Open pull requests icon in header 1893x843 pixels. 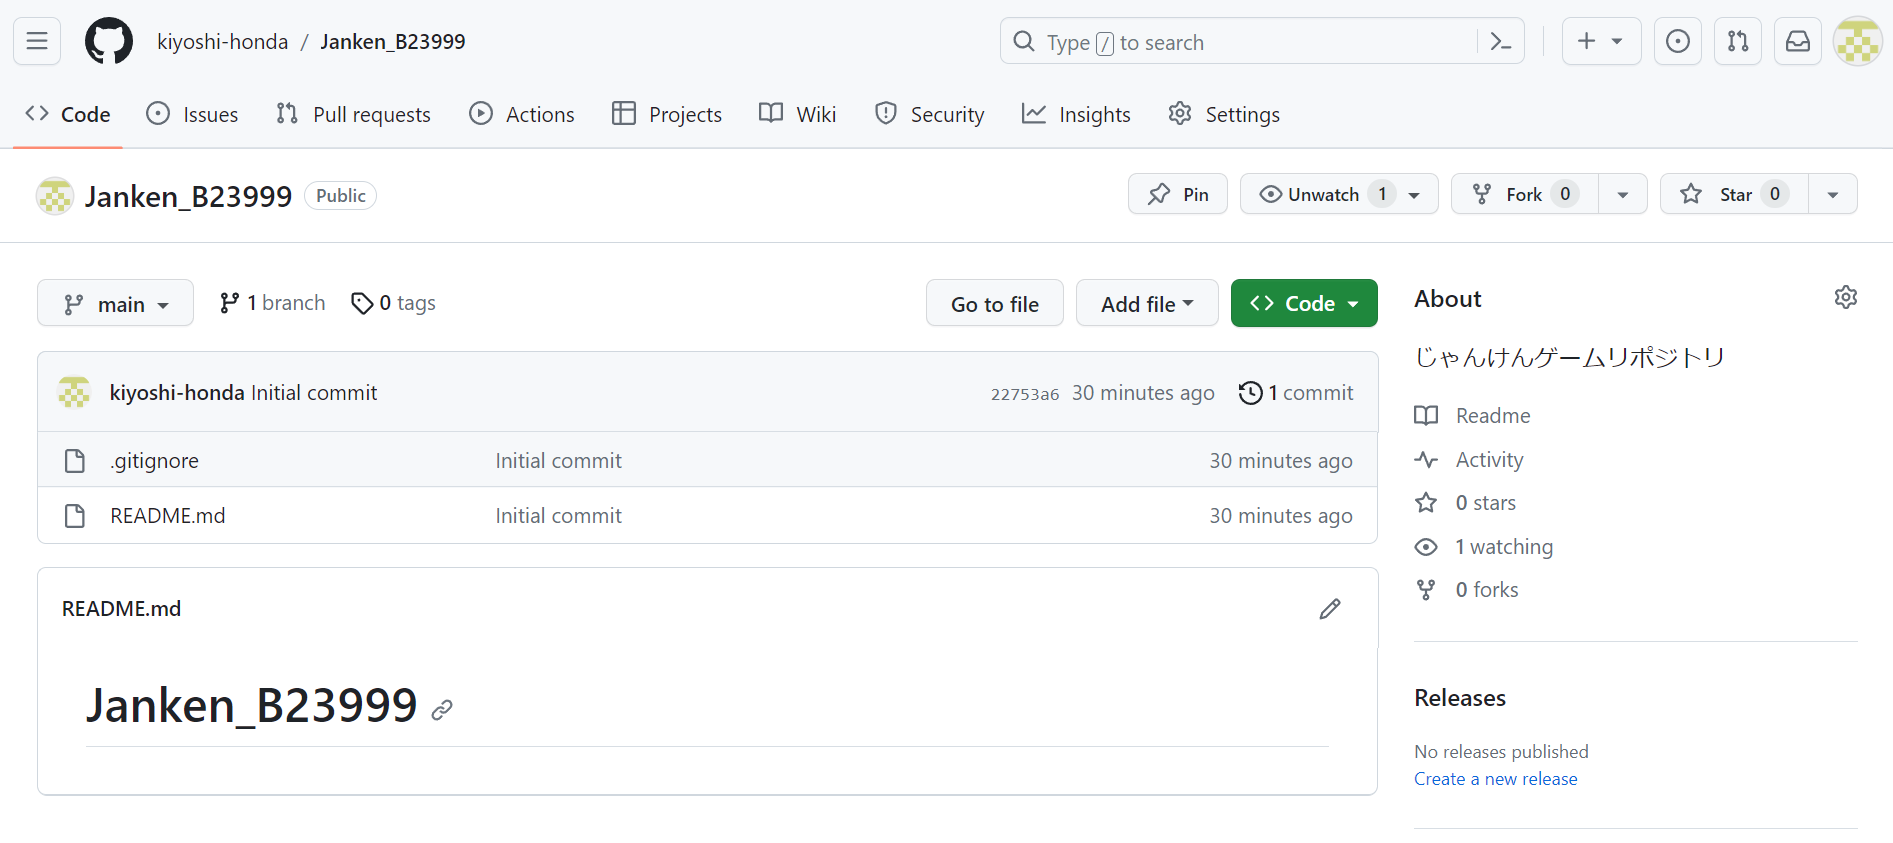[1737, 41]
